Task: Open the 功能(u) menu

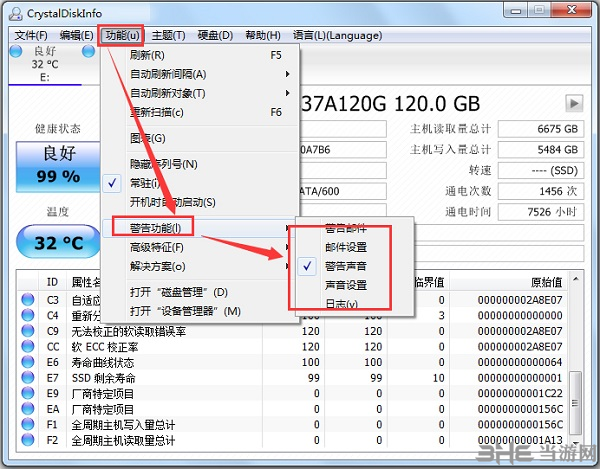Action: [122, 36]
